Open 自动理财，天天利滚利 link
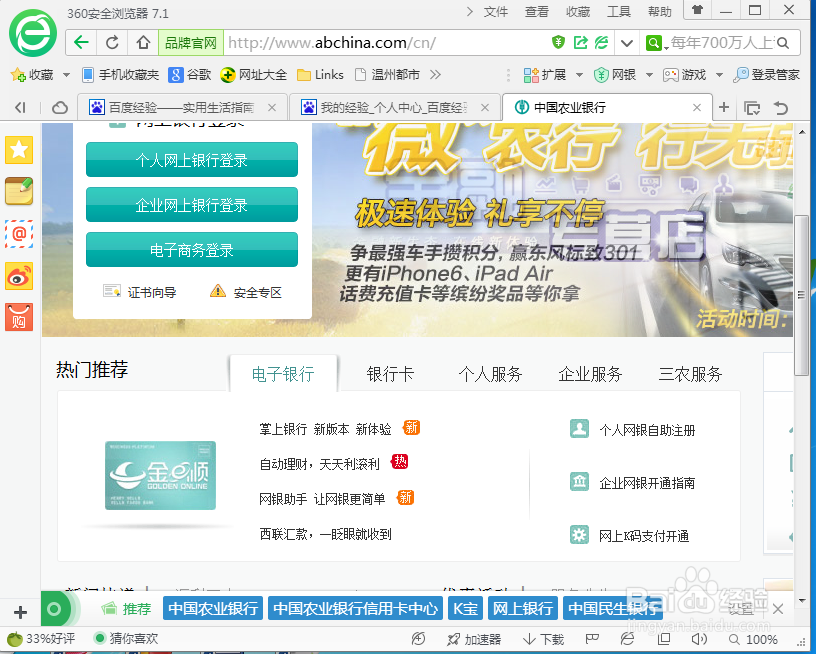Screen dimensions: 816x654 point(320,464)
